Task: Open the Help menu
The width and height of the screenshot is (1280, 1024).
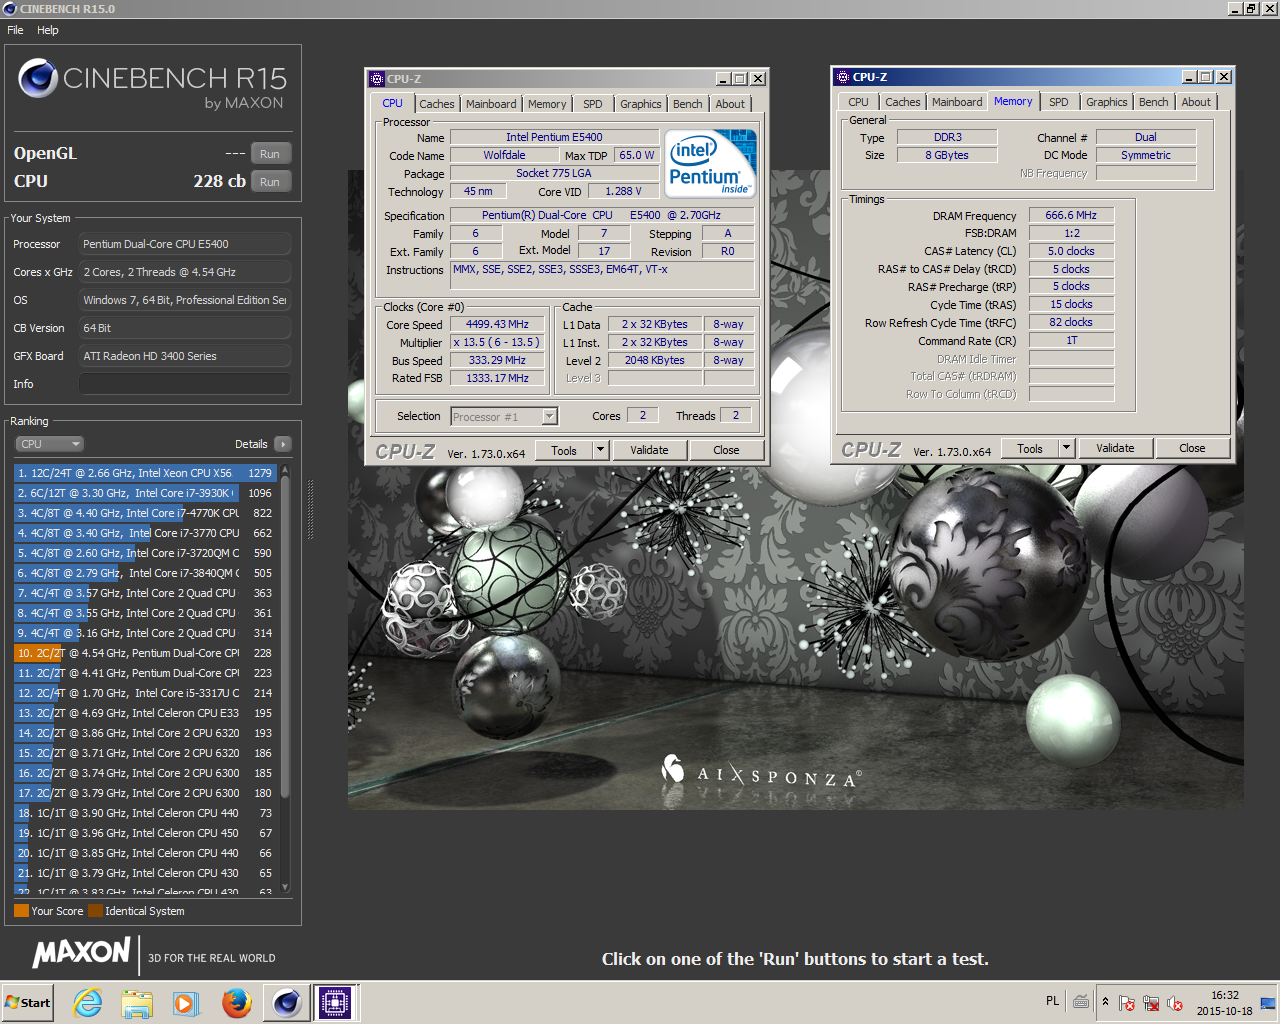Action: click(x=48, y=30)
